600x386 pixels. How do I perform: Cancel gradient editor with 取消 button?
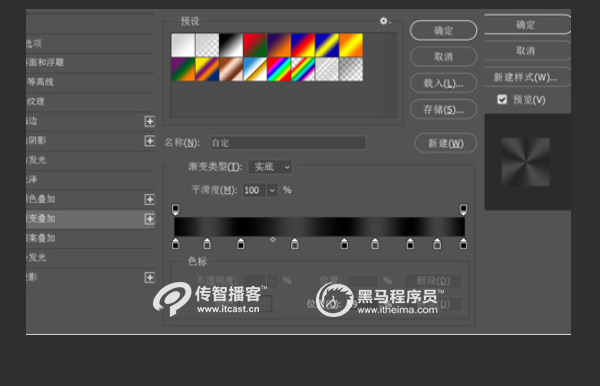click(443, 57)
